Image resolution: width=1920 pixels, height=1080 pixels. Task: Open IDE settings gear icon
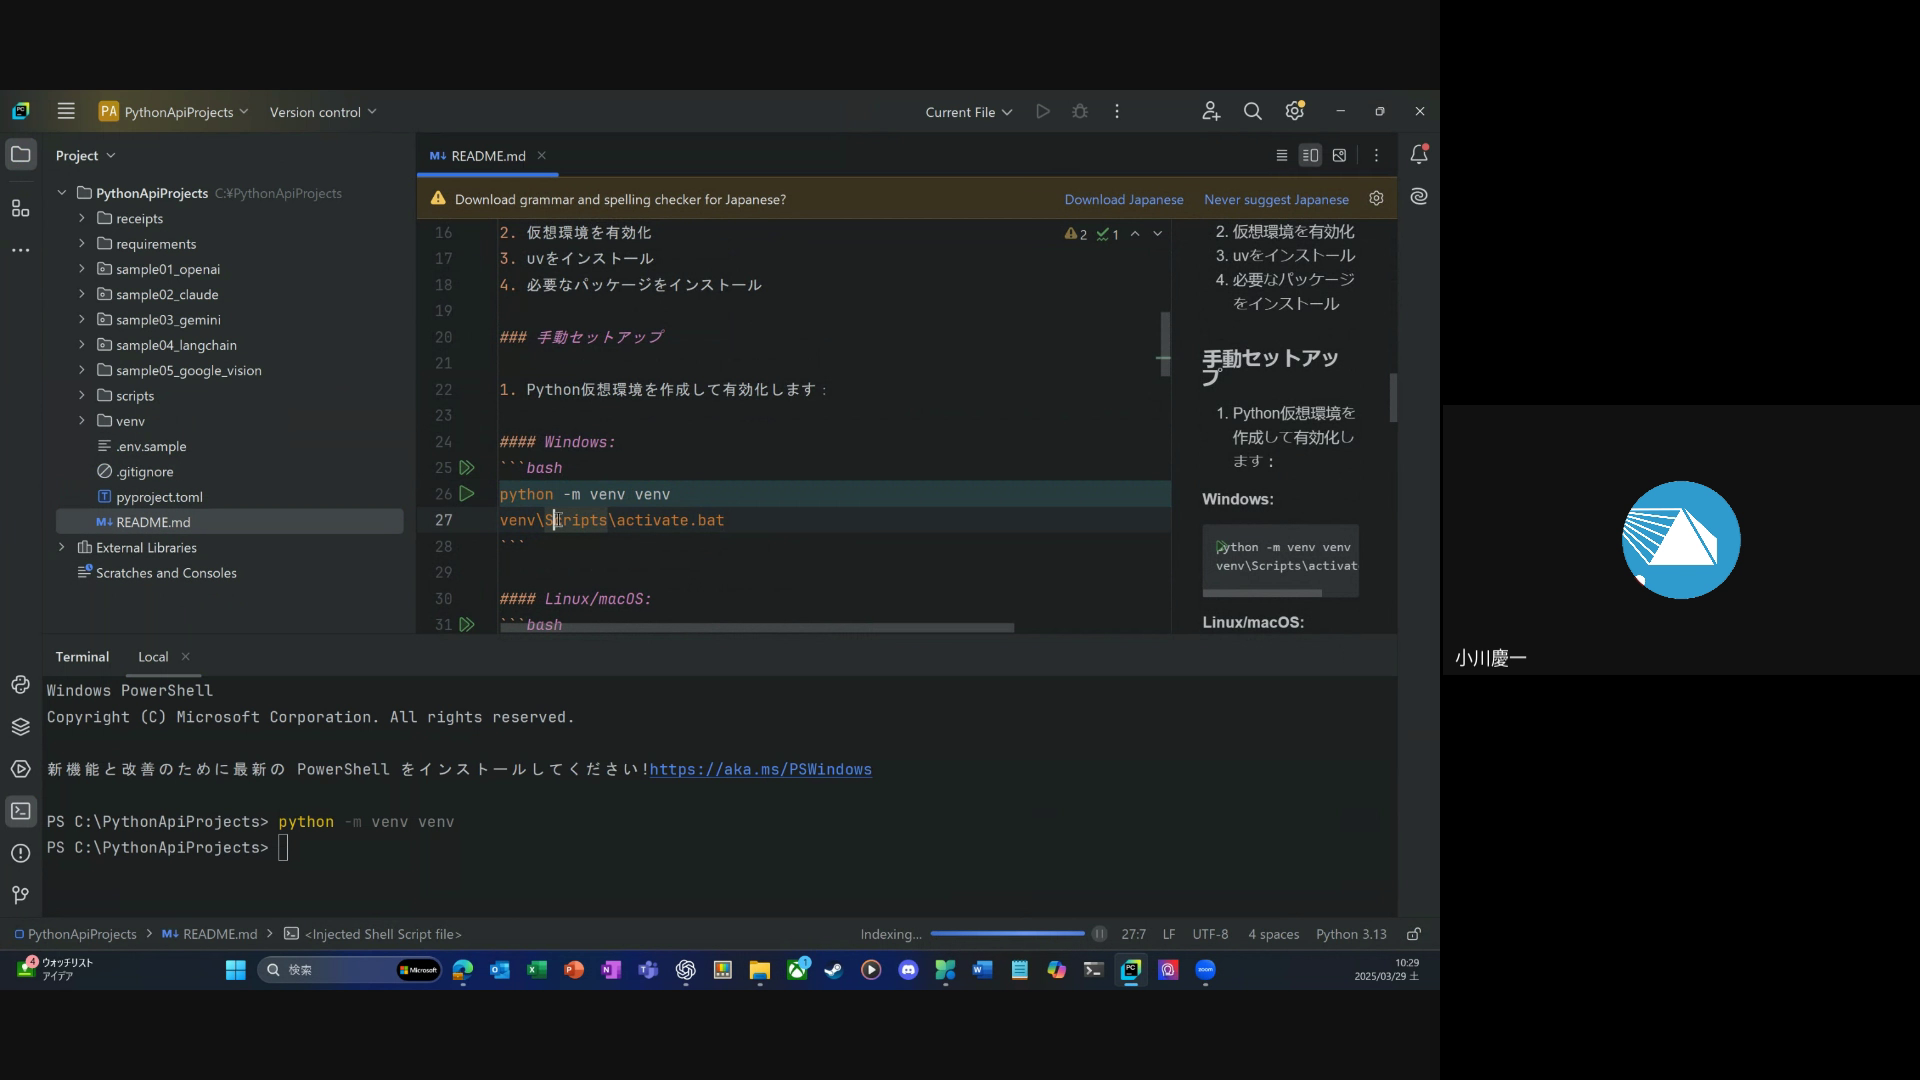pyautogui.click(x=1295, y=111)
